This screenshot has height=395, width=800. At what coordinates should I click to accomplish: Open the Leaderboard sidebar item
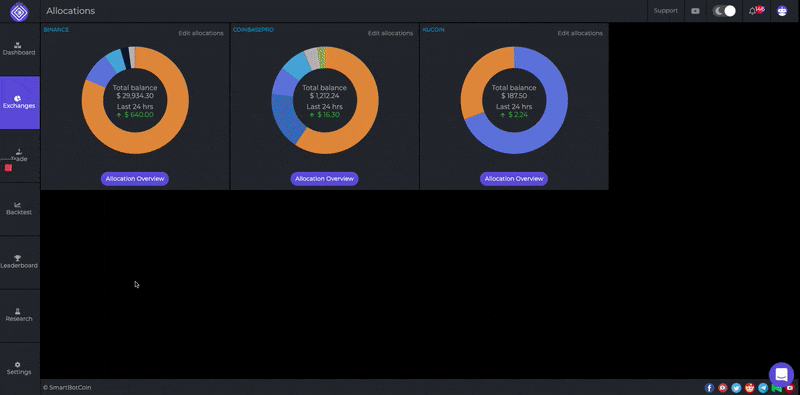coord(19,262)
